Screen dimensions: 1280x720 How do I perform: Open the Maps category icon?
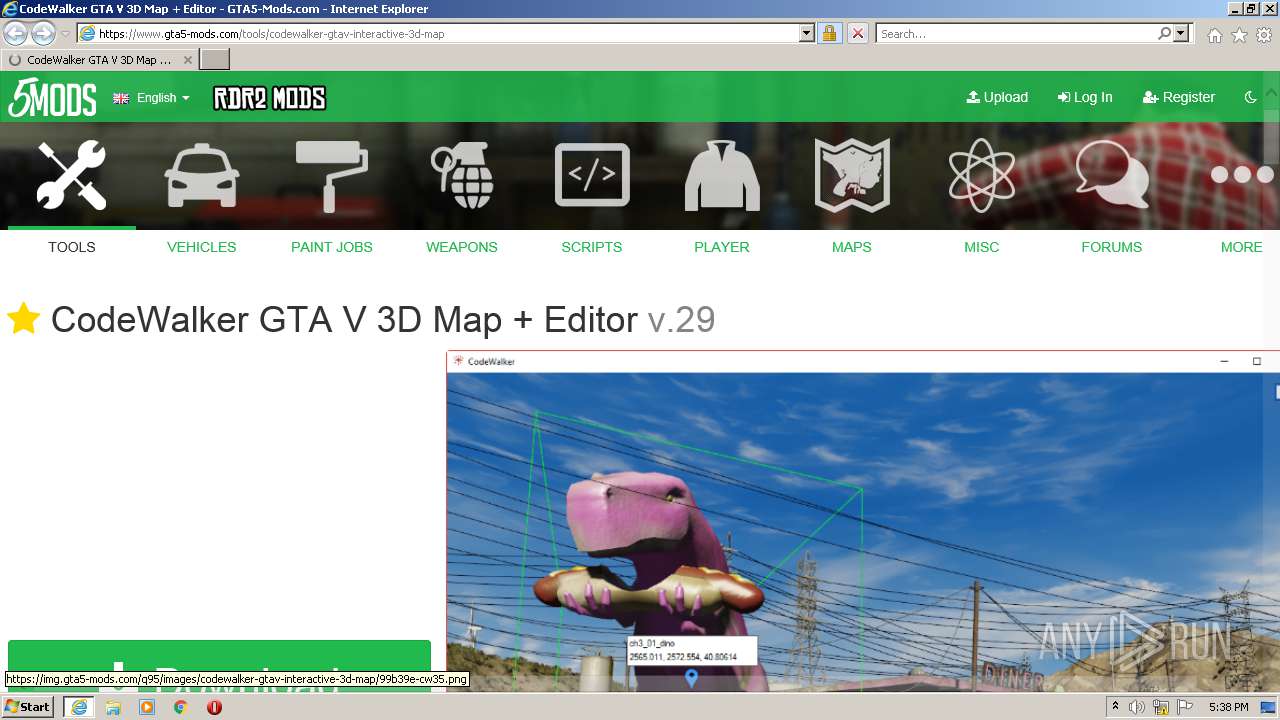click(x=852, y=175)
